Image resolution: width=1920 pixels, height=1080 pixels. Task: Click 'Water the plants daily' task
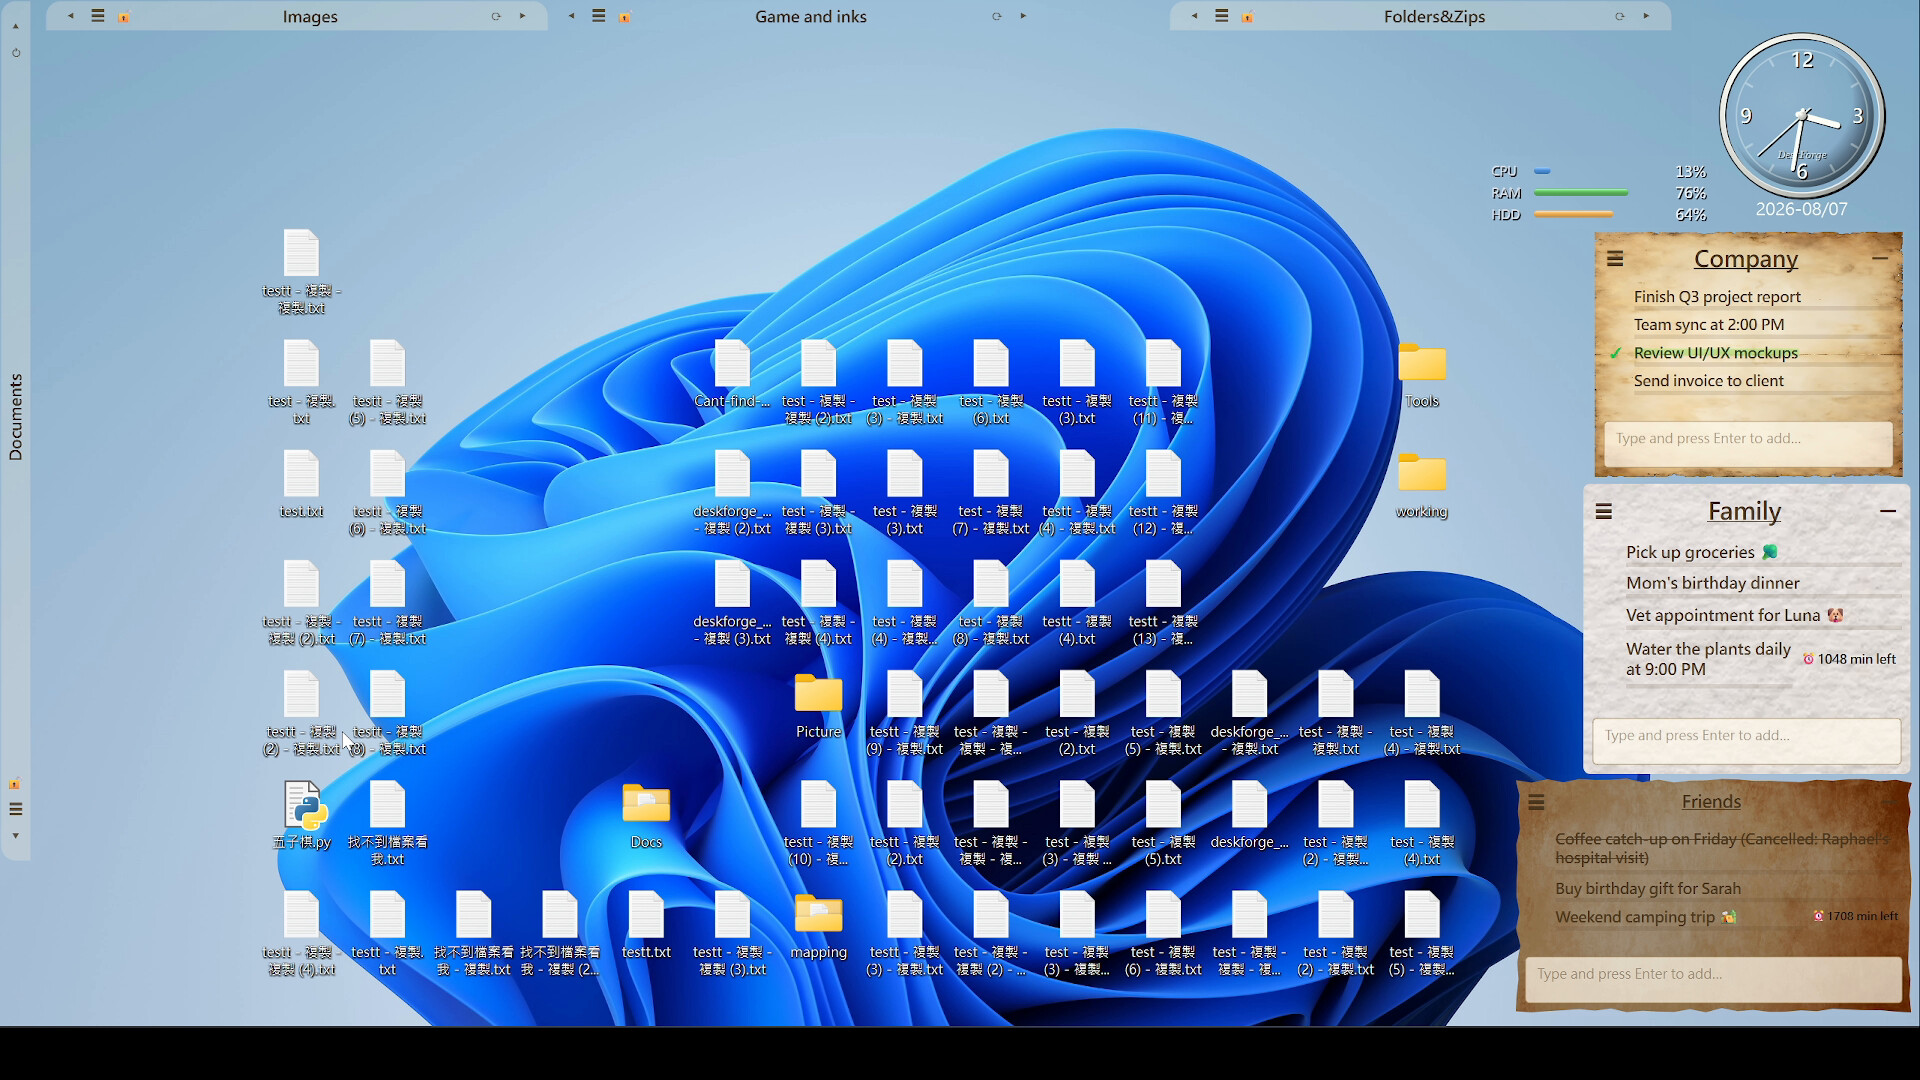(1708, 659)
